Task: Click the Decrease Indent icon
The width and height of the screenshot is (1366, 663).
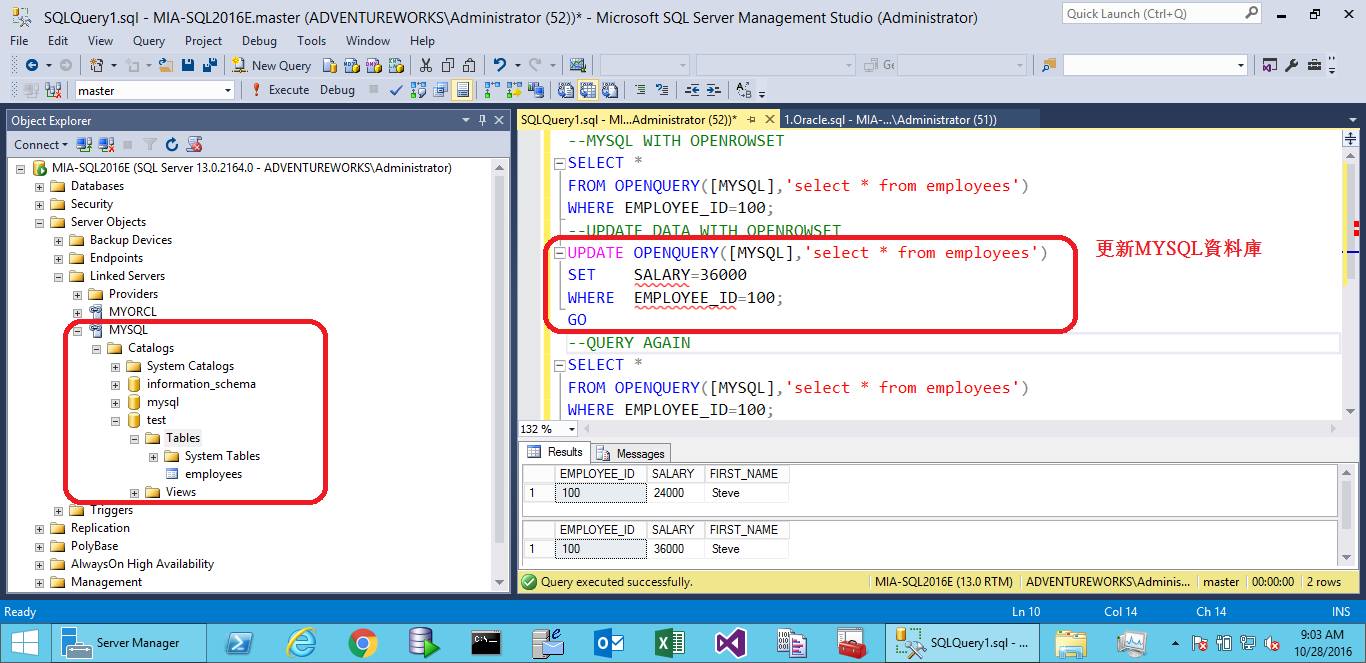Action: tap(692, 90)
